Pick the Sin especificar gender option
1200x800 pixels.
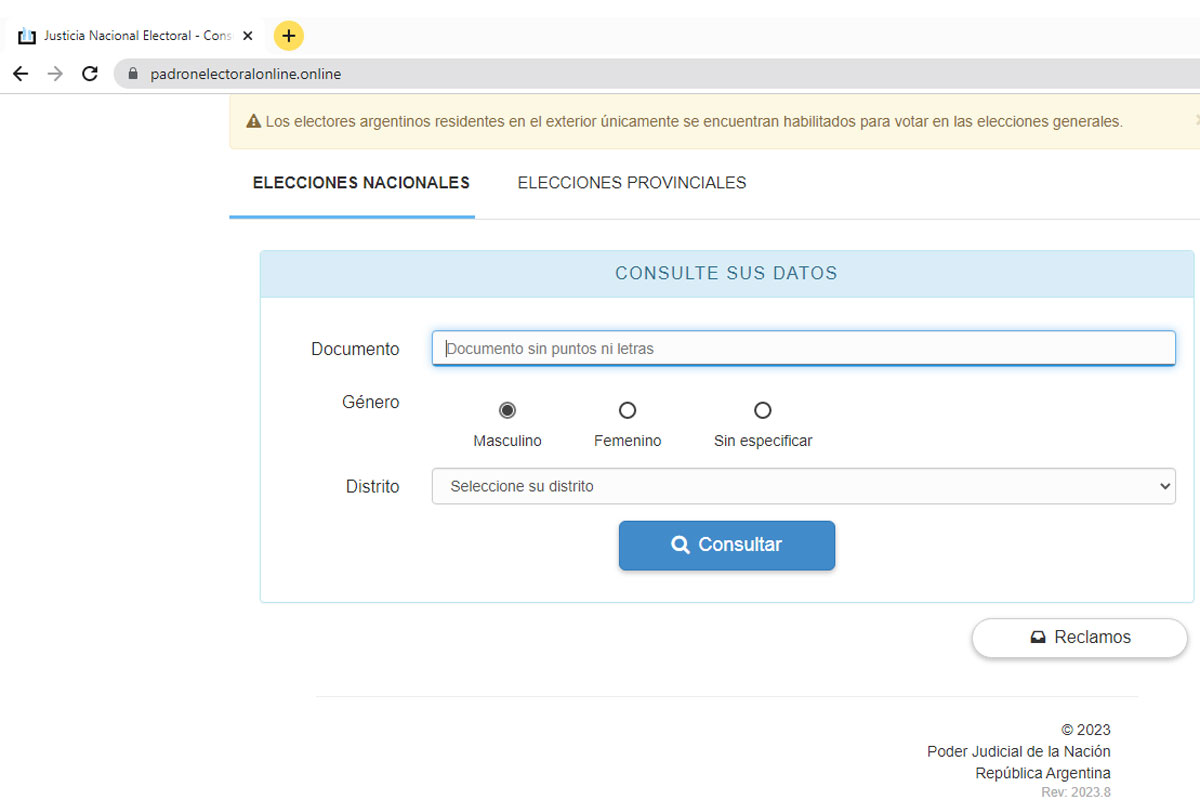[762, 410]
